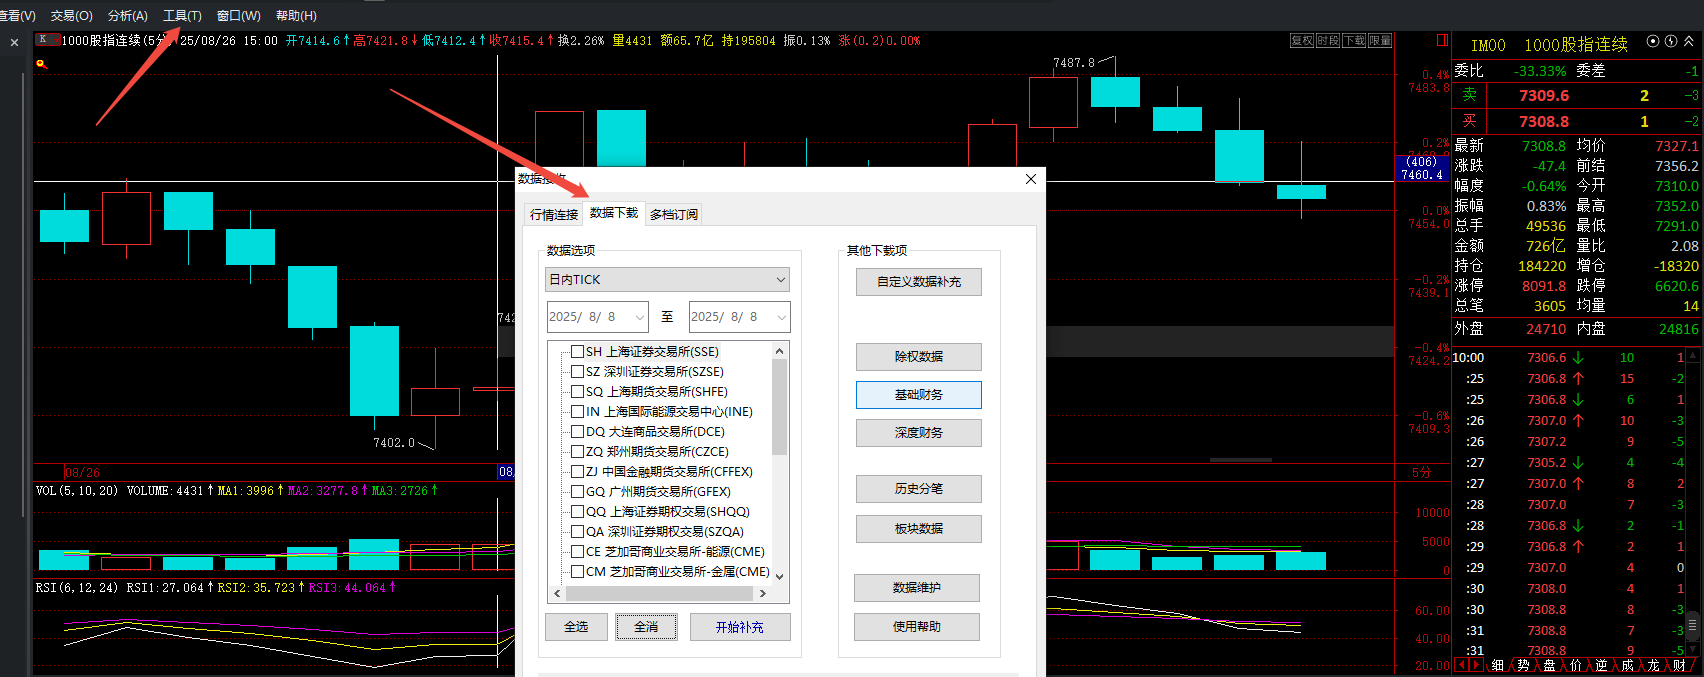The width and height of the screenshot is (1704, 677).
Task: Collapse quote panel with double-chevron icon
Action: pyautogui.click(x=1689, y=42)
